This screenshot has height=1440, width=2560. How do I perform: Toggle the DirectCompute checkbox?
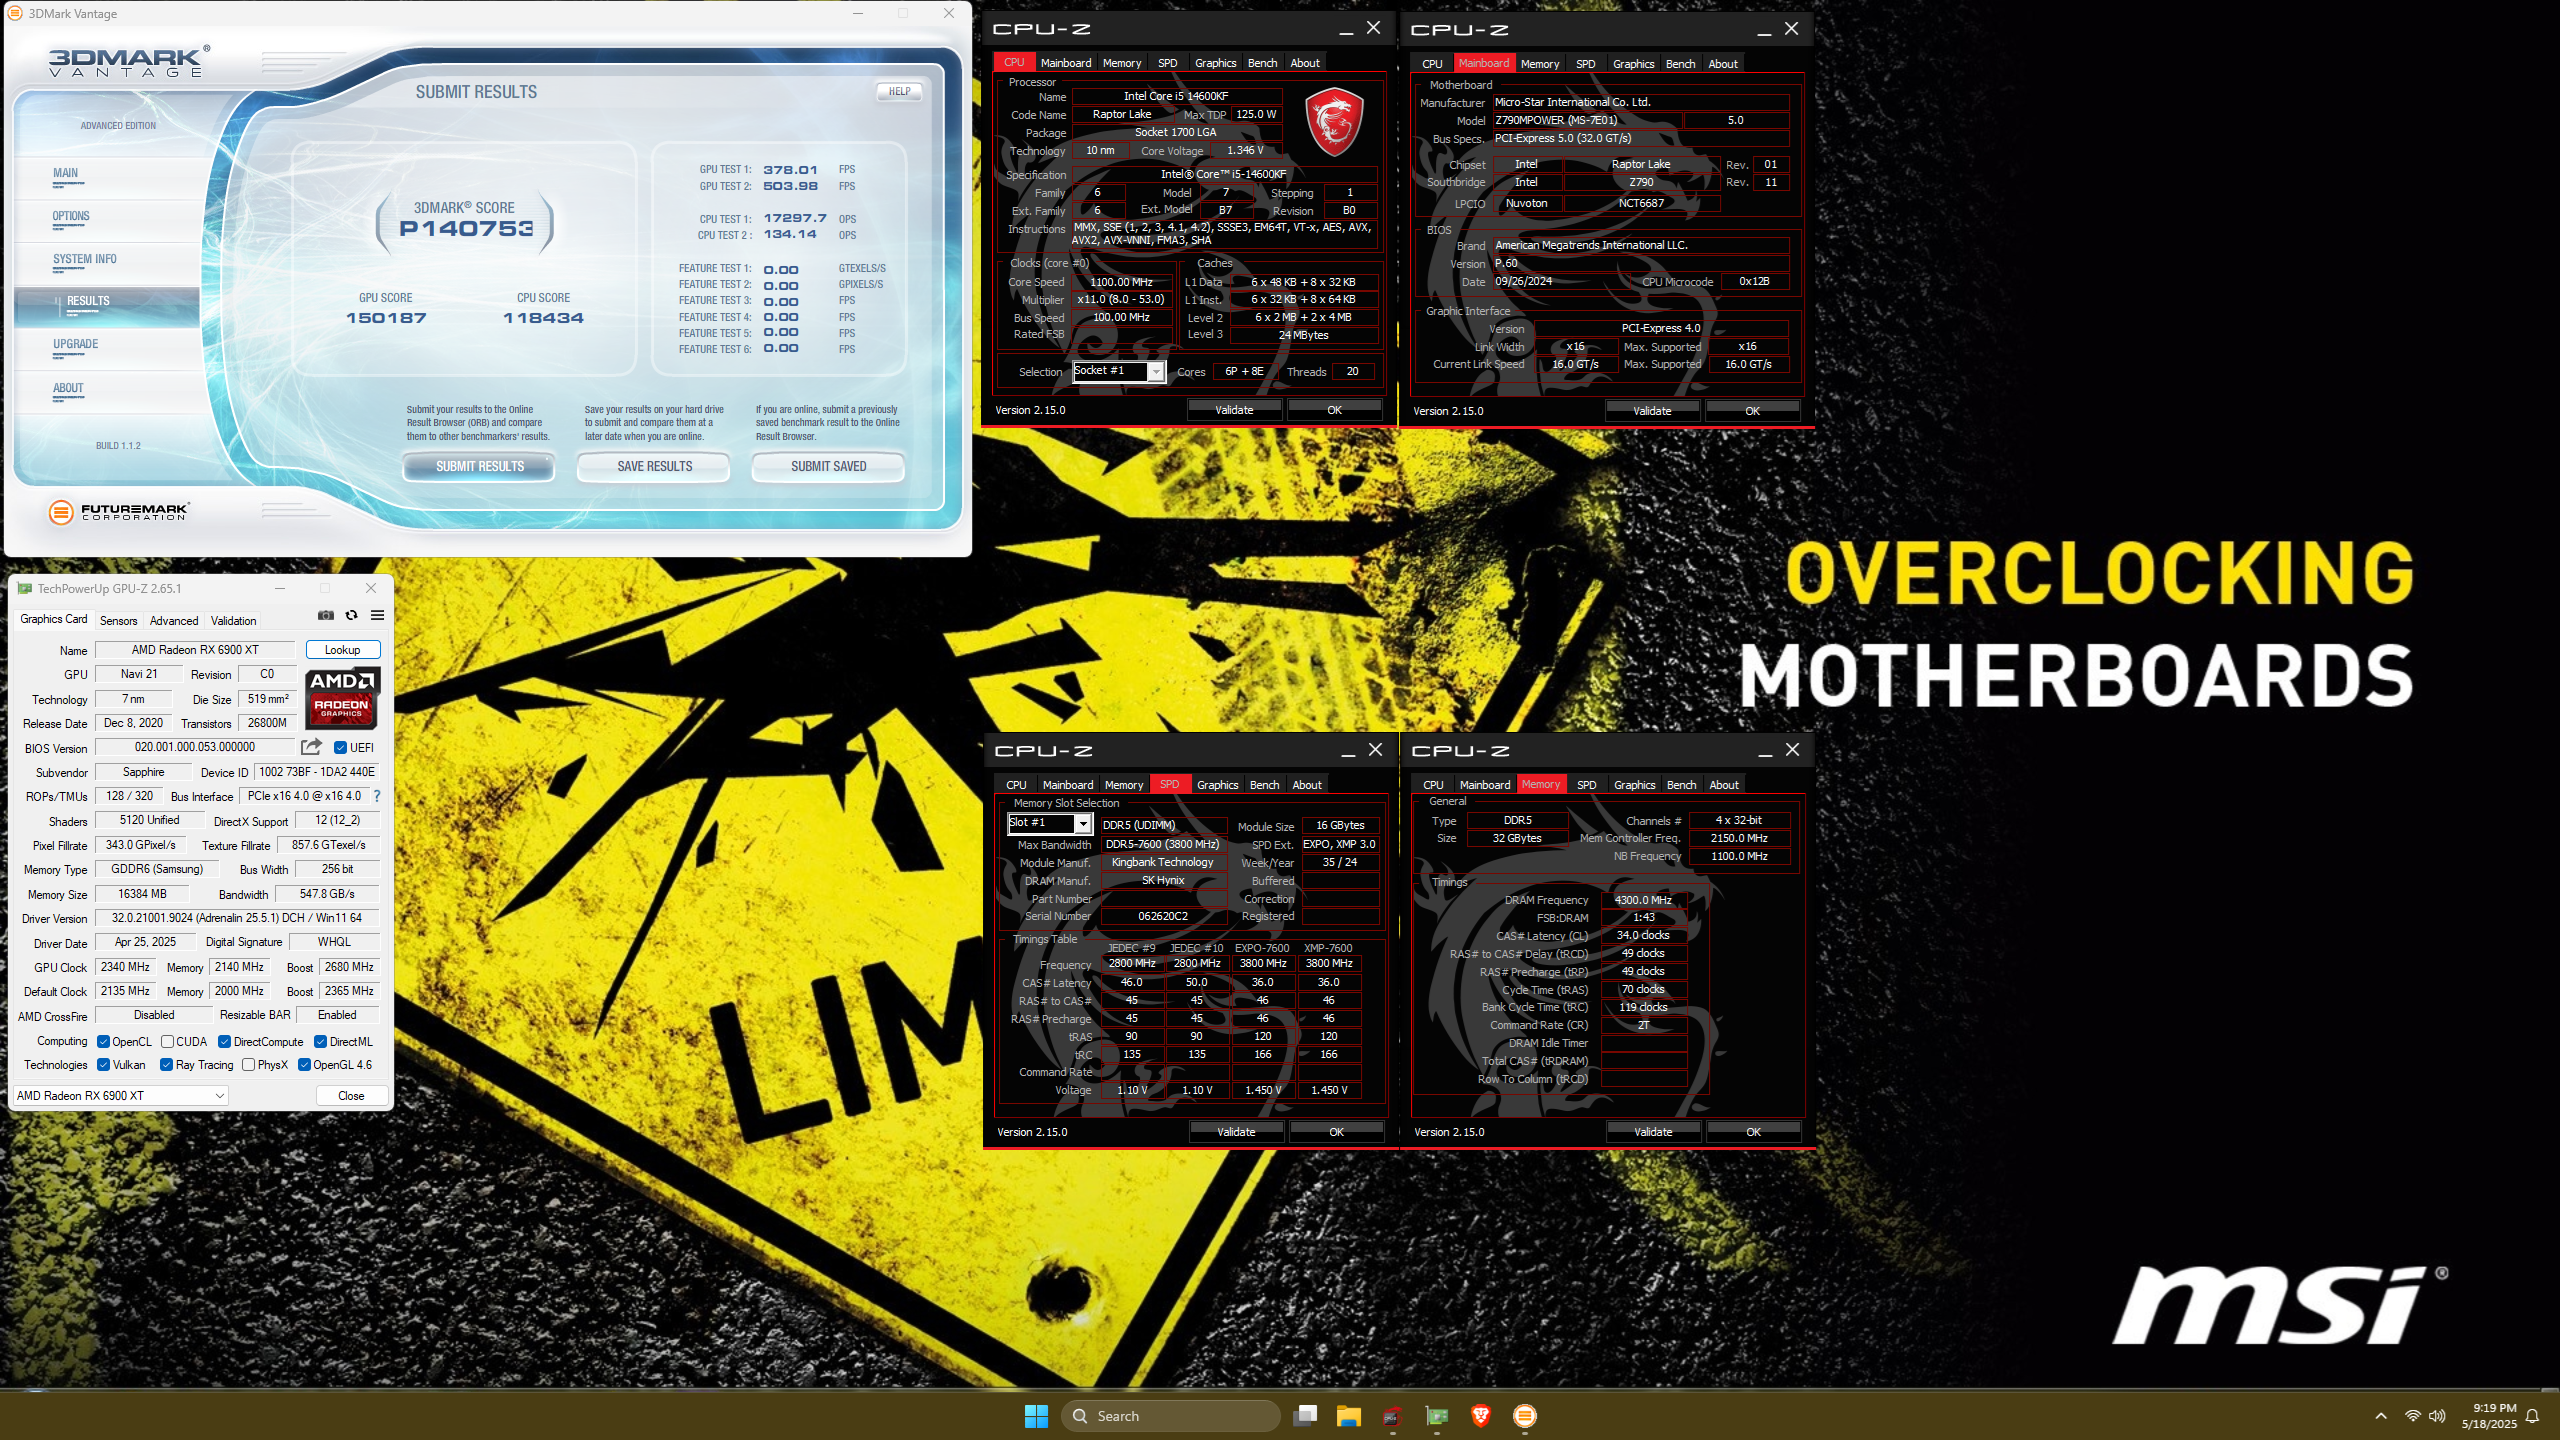pos(224,1041)
